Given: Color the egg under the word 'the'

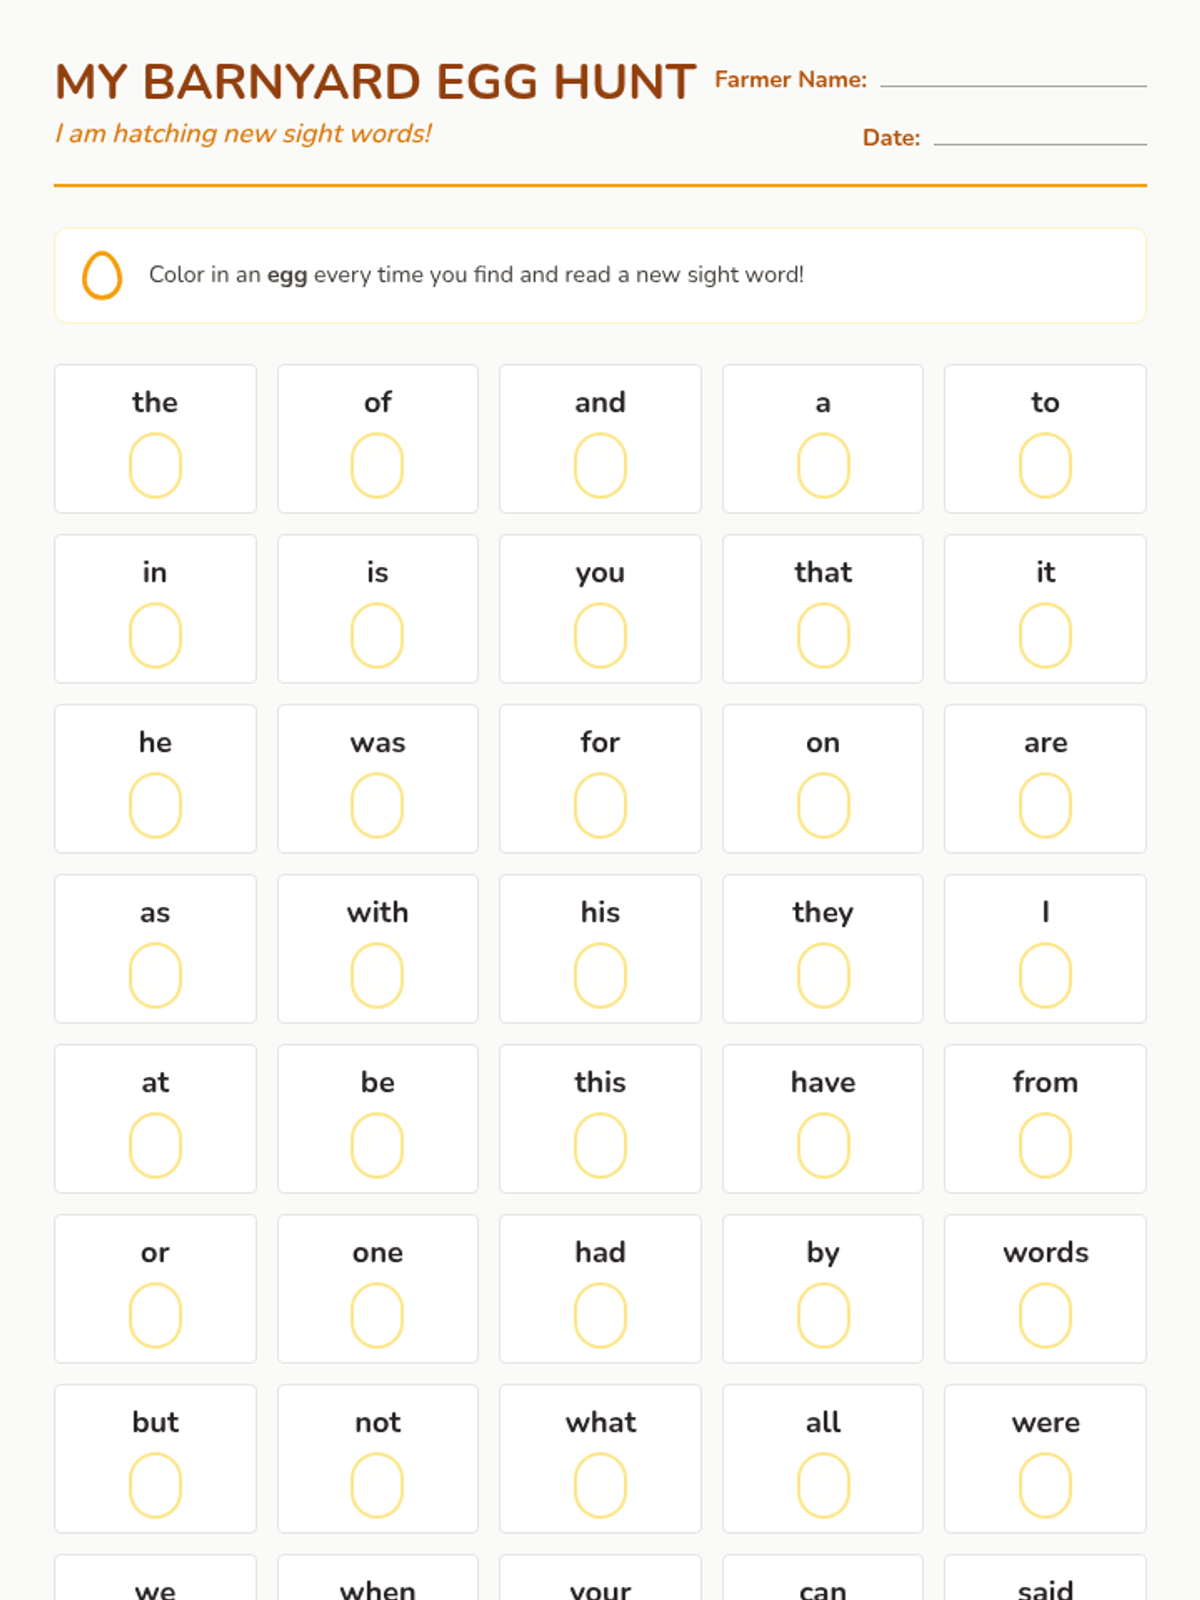Looking at the screenshot, I should coord(155,465).
